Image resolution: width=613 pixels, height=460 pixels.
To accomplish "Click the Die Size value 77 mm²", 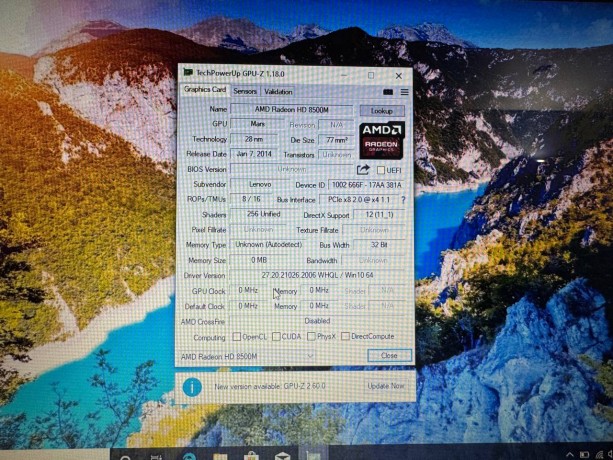I will click(337, 140).
